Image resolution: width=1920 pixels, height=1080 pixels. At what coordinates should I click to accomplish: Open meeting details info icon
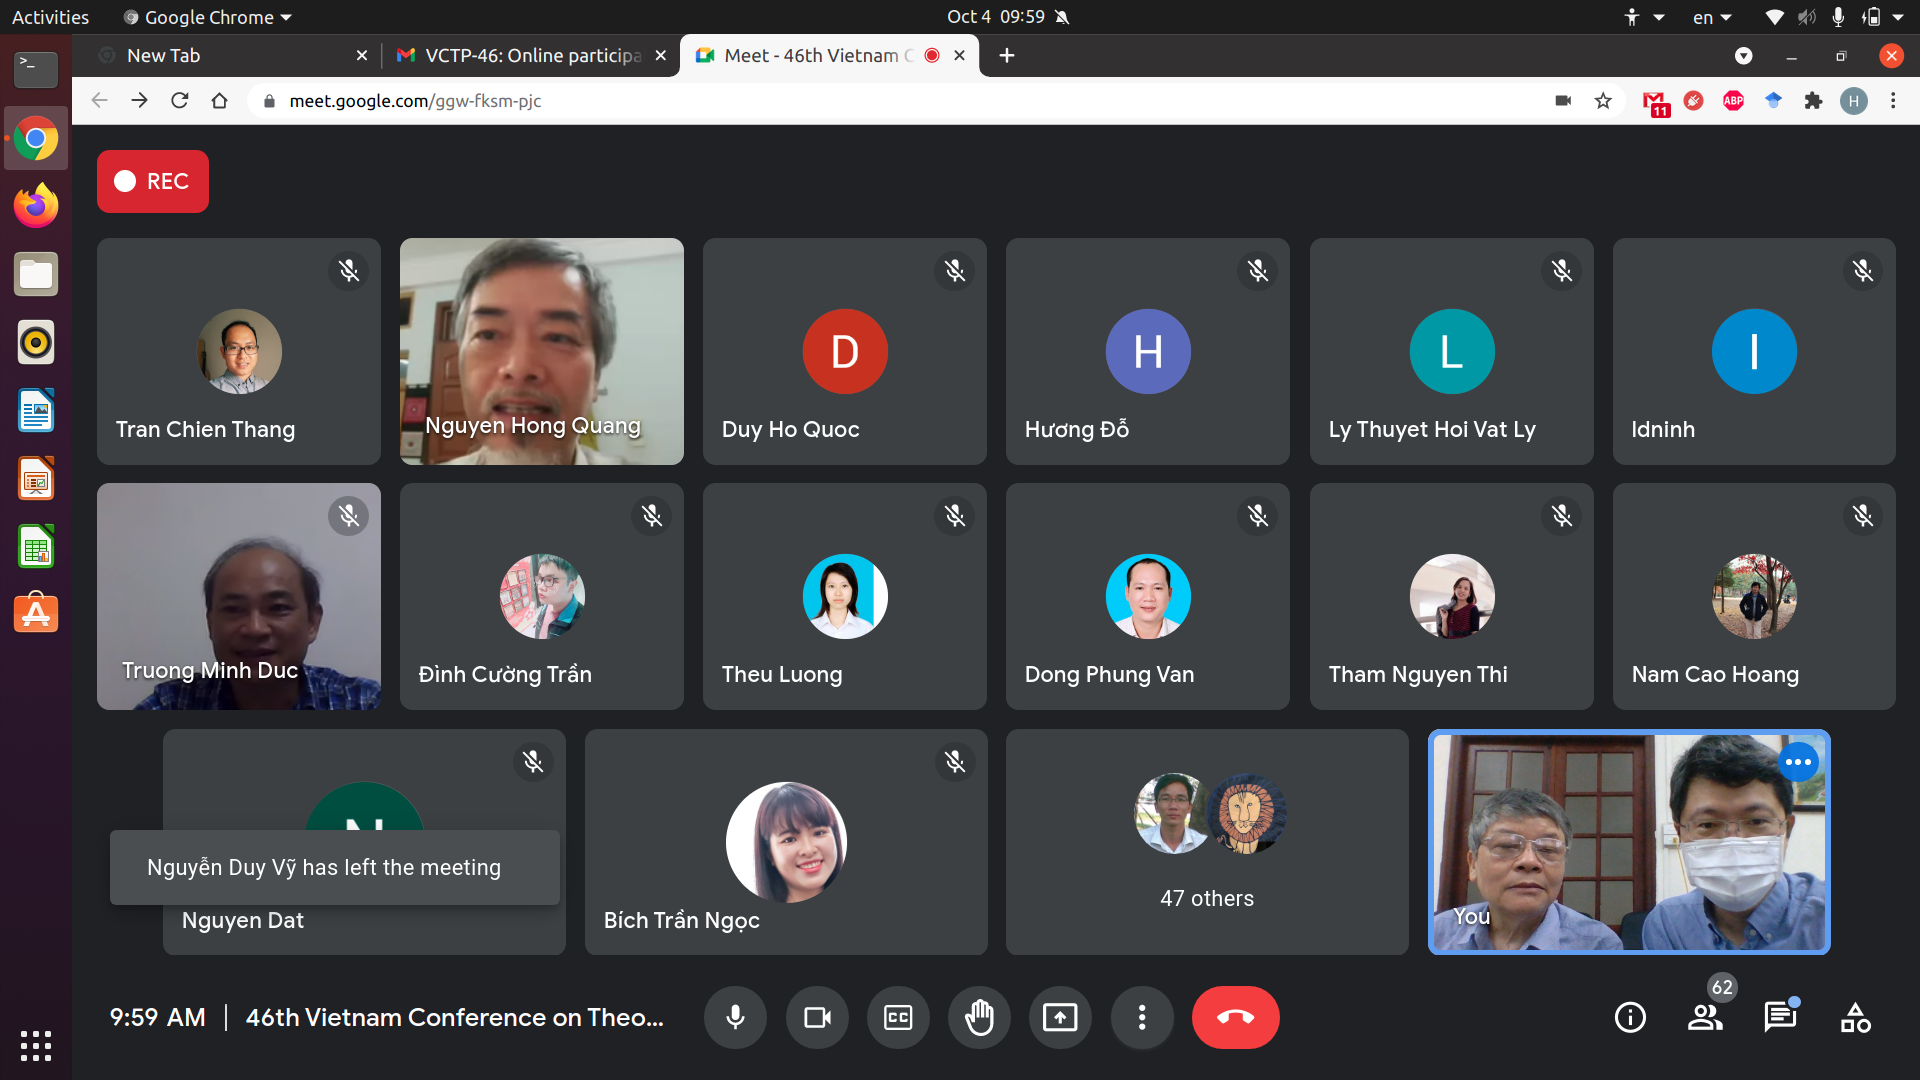click(x=1630, y=1018)
